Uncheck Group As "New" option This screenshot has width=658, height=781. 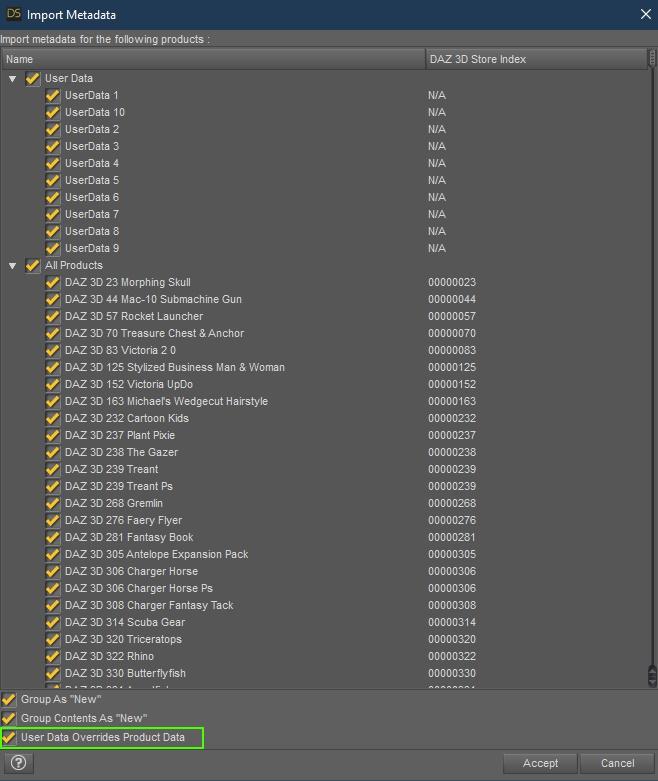[x=8, y=699]
